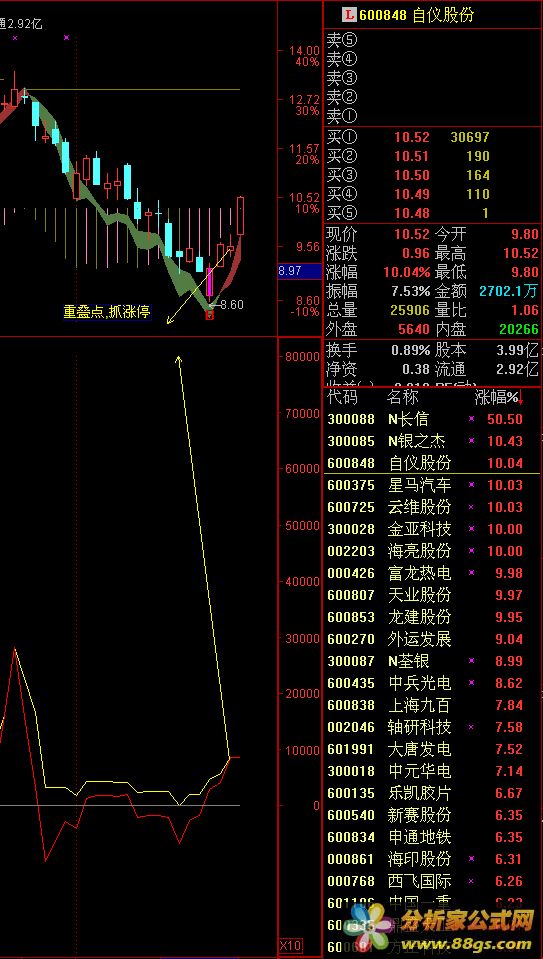
Task: Click the purple marker in the 海印股份 row
Action: coord(471,859)
